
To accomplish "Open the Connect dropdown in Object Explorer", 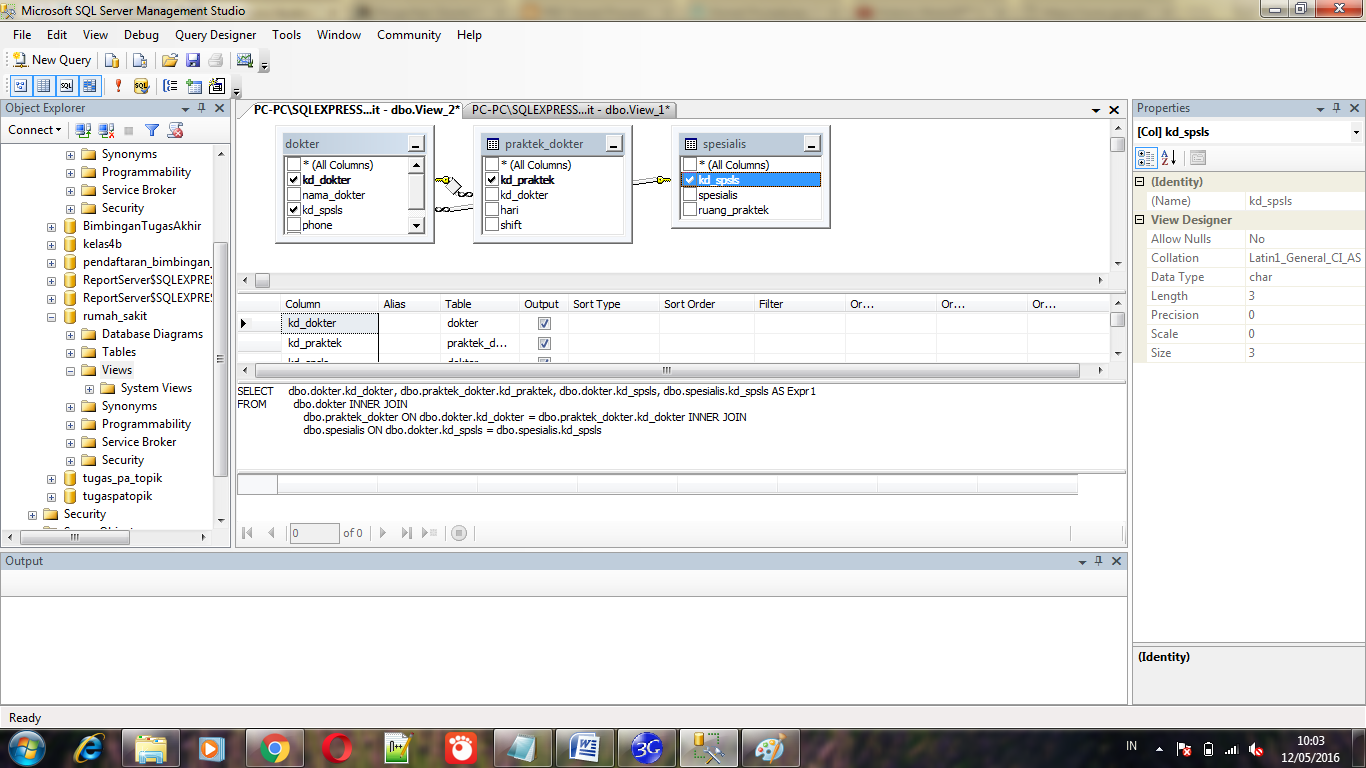I will 35,130.
